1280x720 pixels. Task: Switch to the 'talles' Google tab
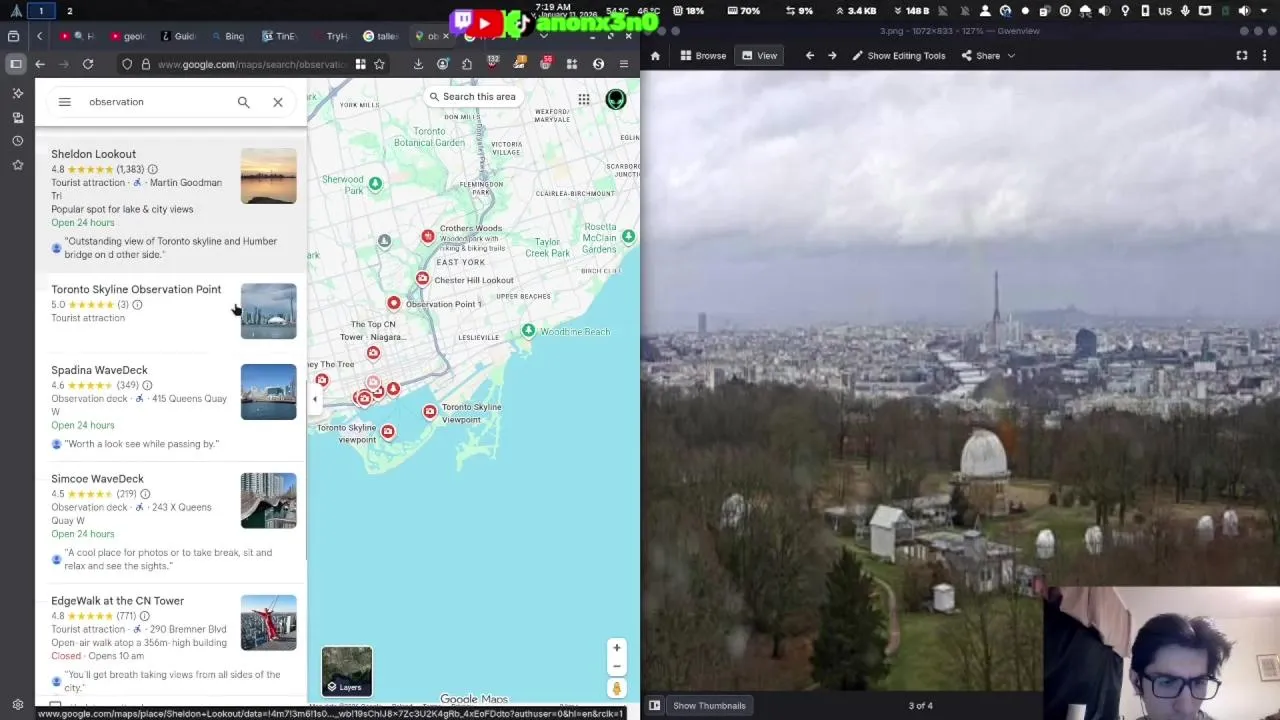(381, 36)
